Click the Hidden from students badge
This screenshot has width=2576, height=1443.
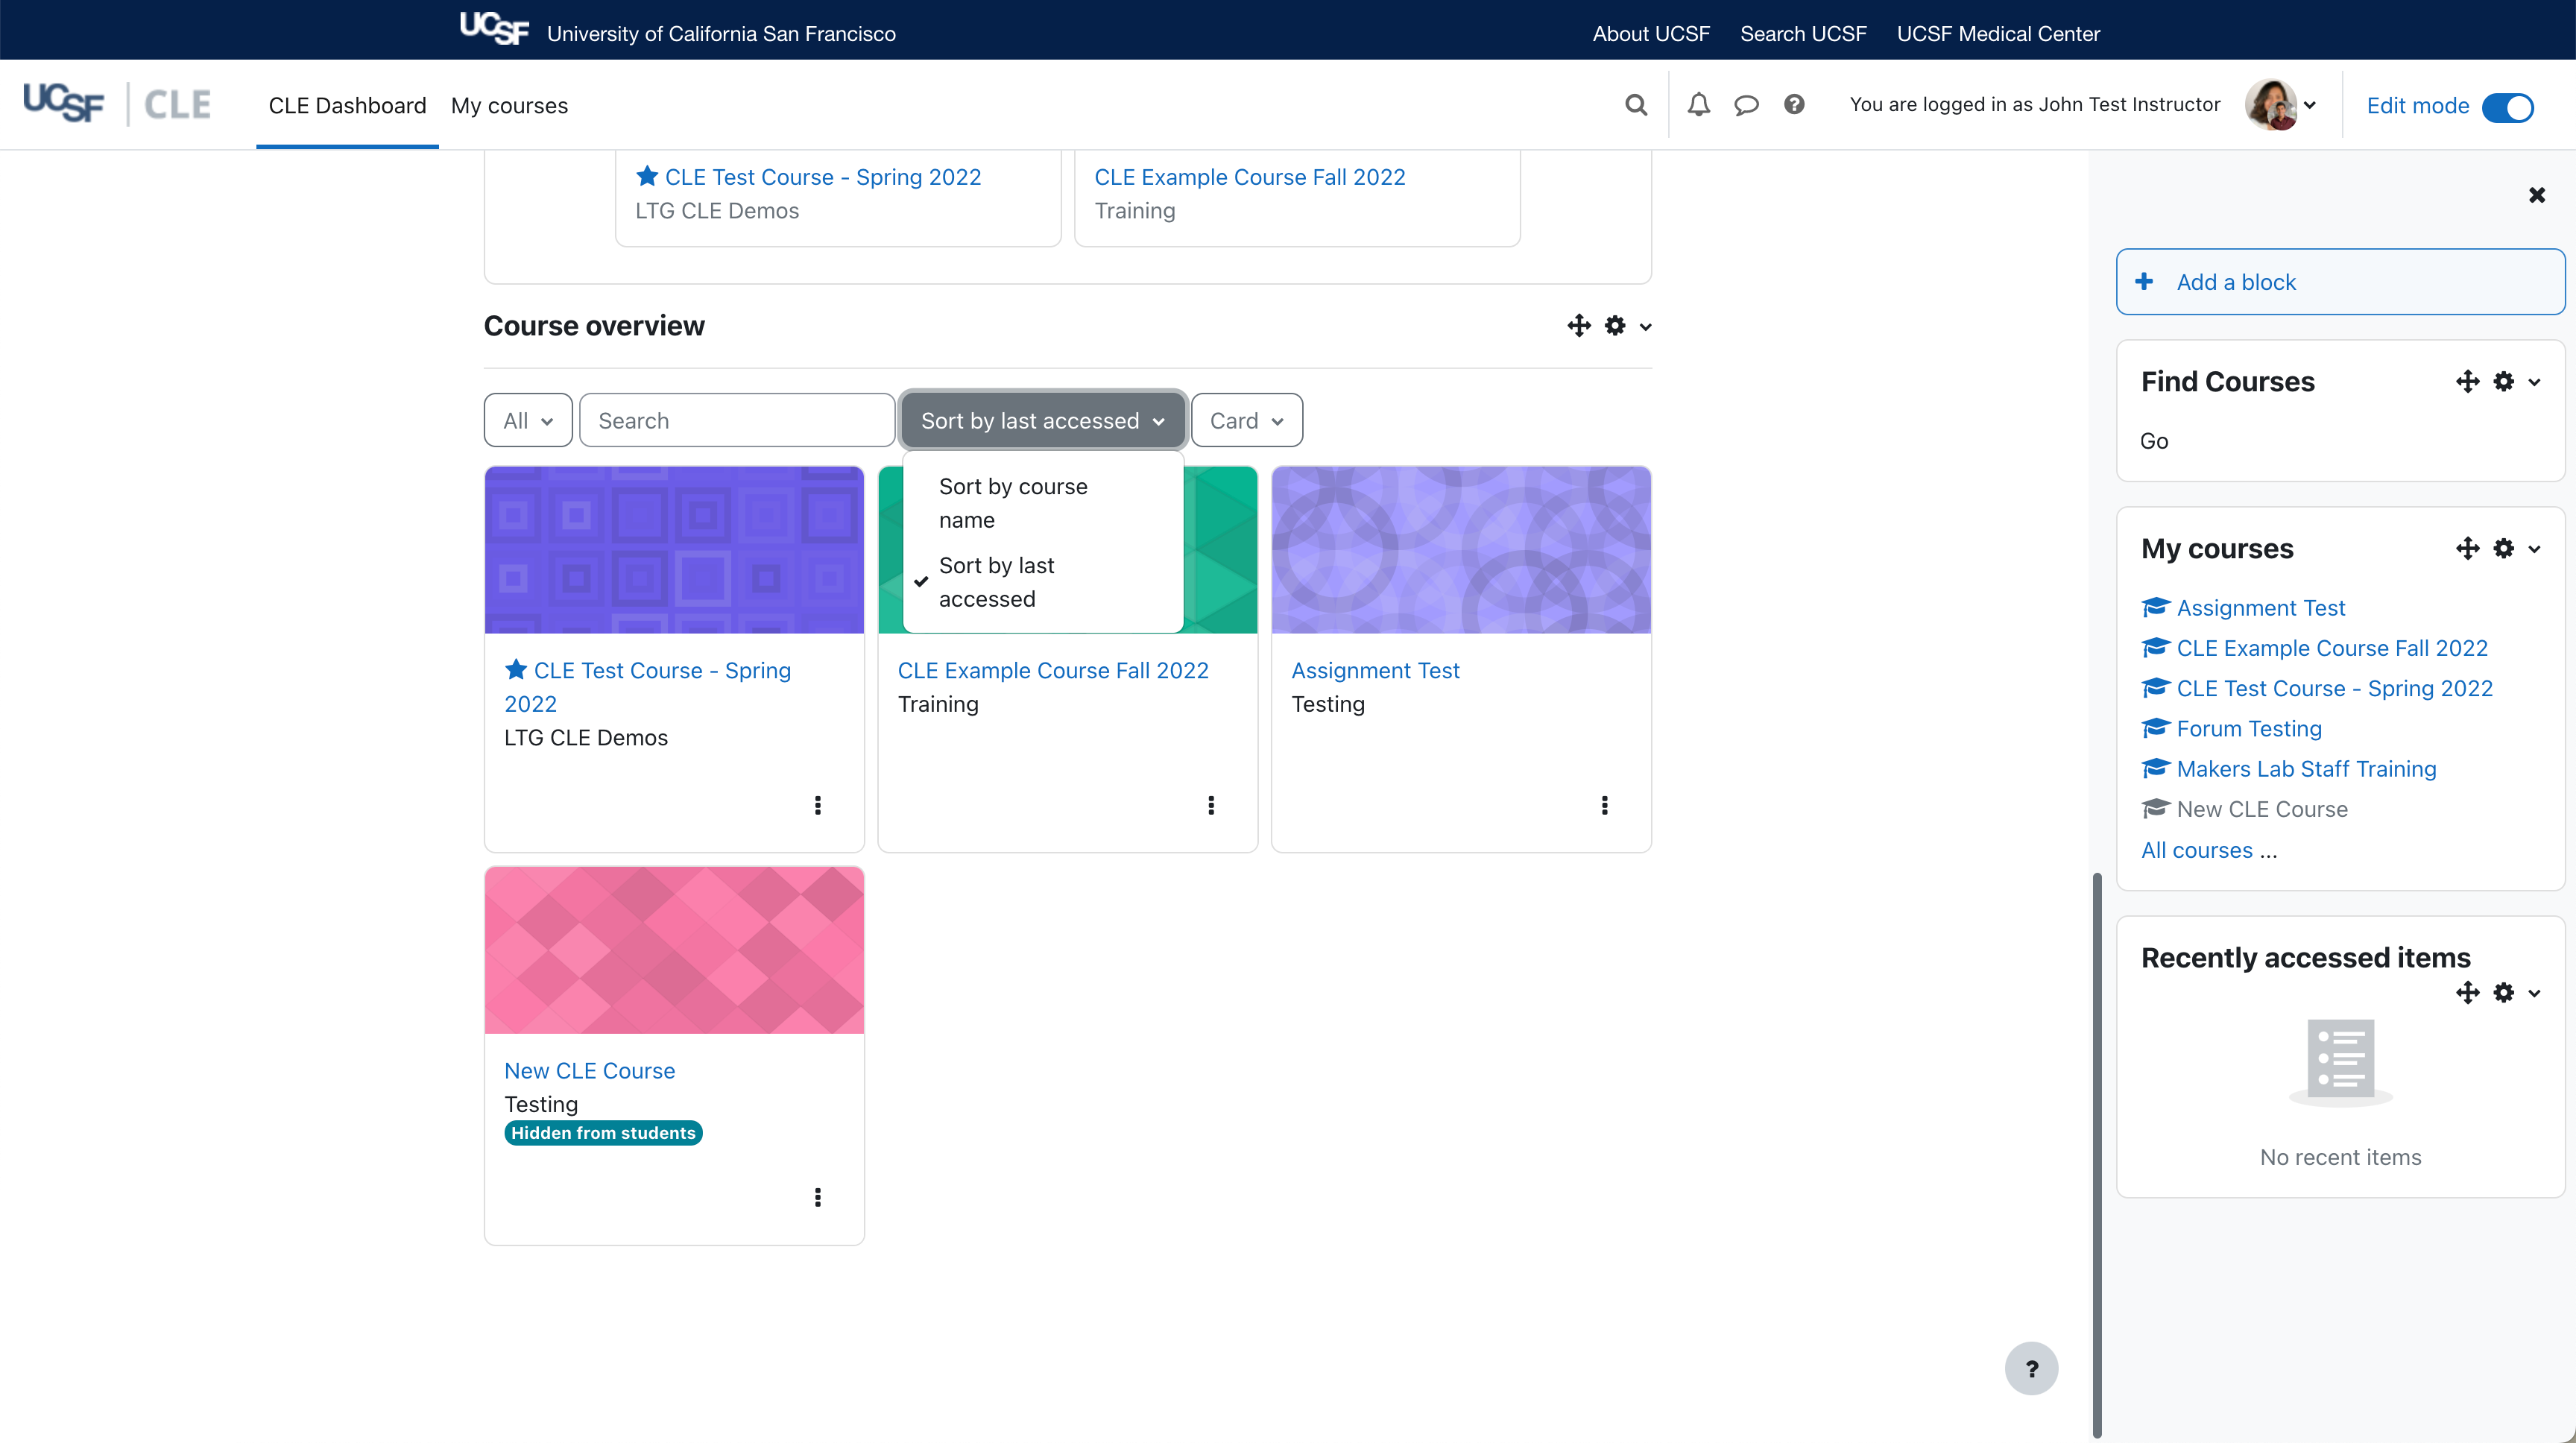tap(603, 1133)
